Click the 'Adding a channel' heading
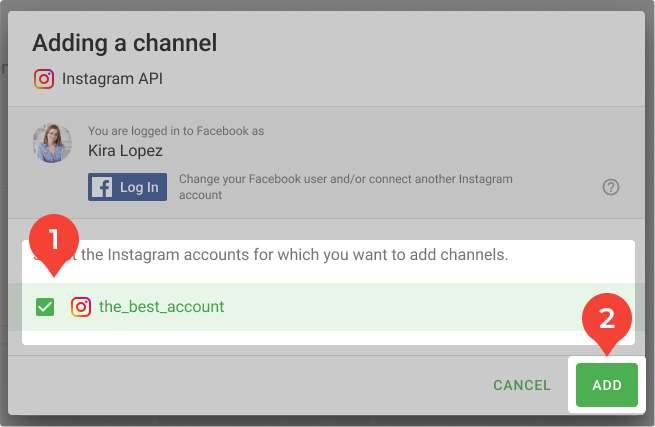Image resolution: width=655 pixels, height=427 pixels. 125,43
